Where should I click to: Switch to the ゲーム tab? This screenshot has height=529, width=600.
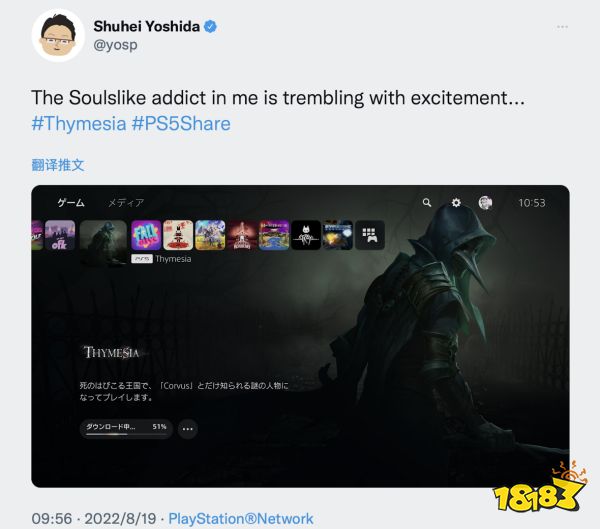71,202
